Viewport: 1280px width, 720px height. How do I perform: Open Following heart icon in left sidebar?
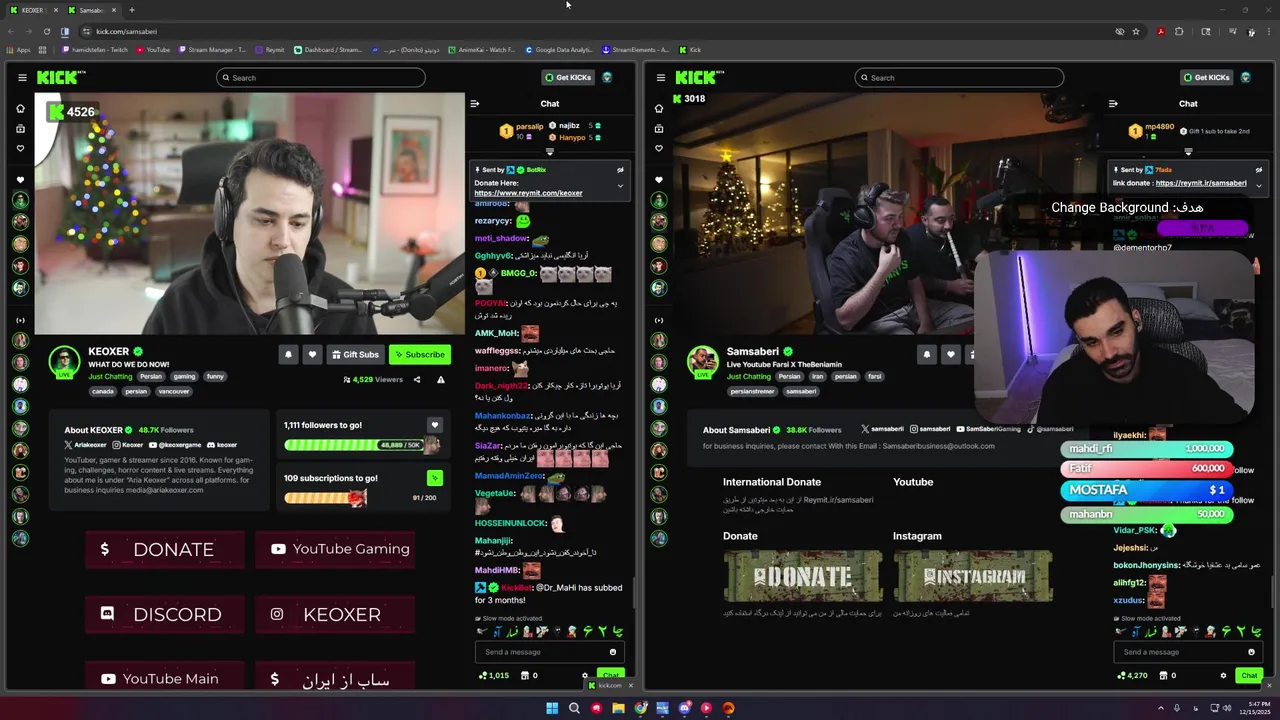(20, 148)
